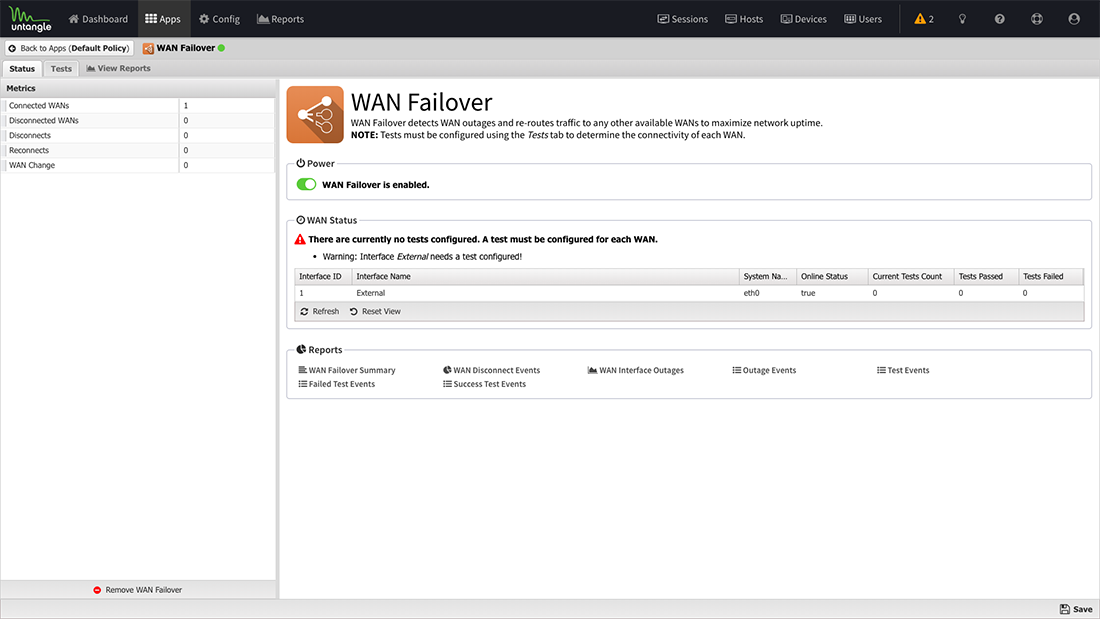Click the Connected WANs metric row

point(138,106)
